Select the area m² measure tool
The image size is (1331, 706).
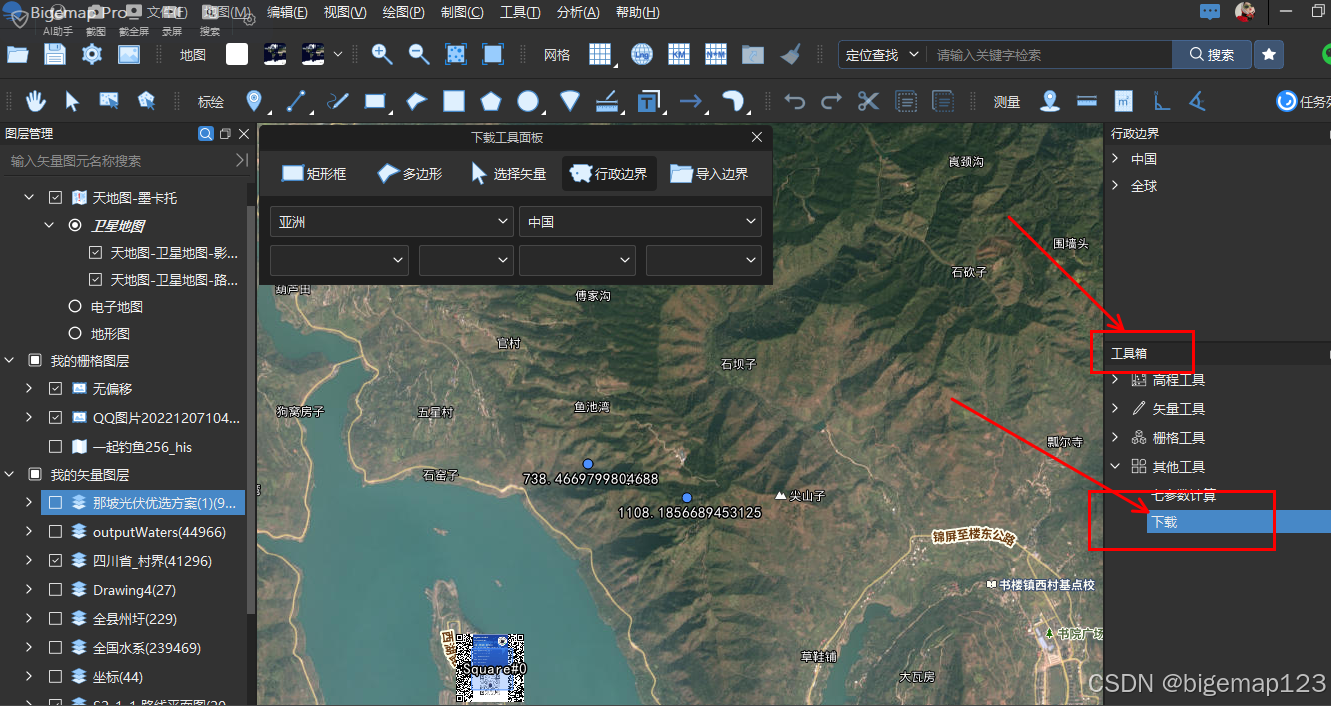pyautogui.click(x=1123, y=101)
